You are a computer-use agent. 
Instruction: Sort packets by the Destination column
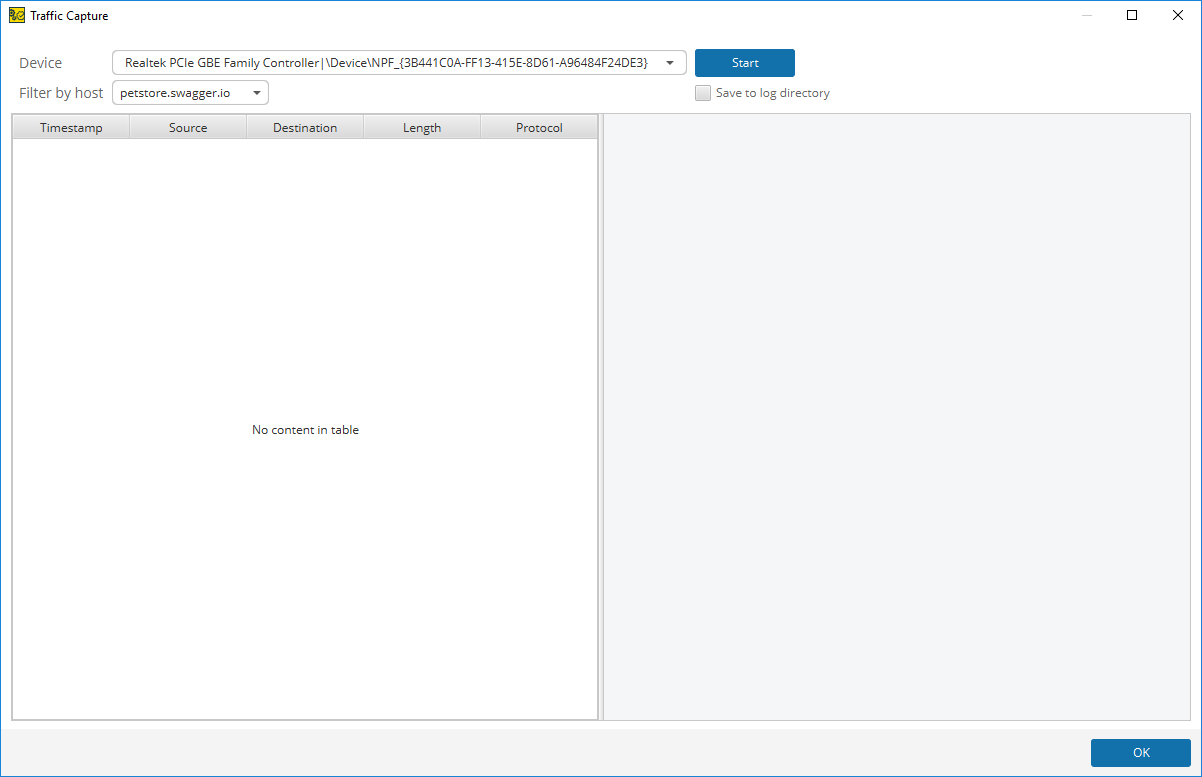[x=304, y=127]
